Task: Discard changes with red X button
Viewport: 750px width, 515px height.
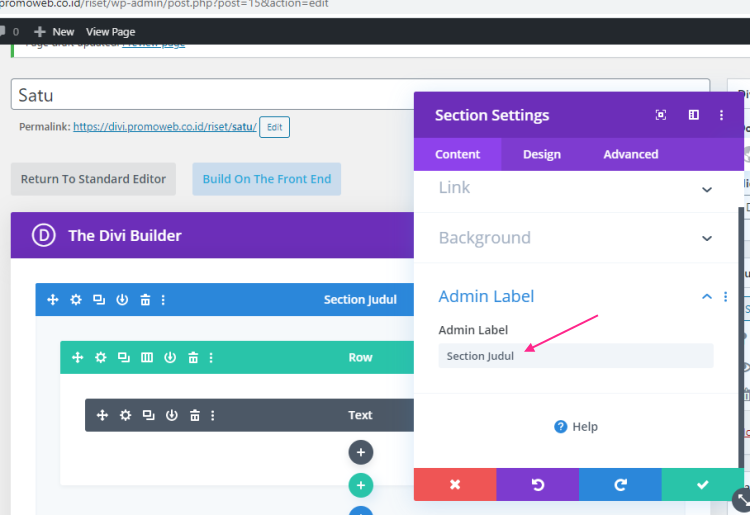Action: 455,485
